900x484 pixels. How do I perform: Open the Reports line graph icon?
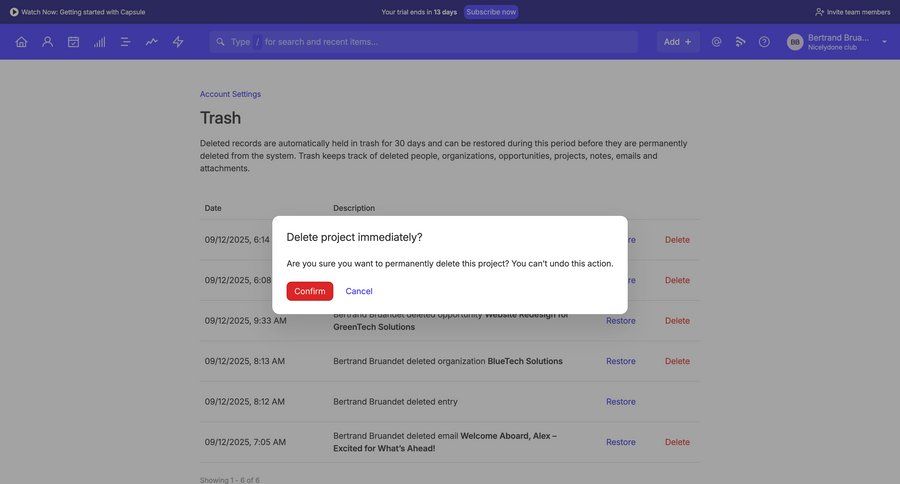[151, 42]
